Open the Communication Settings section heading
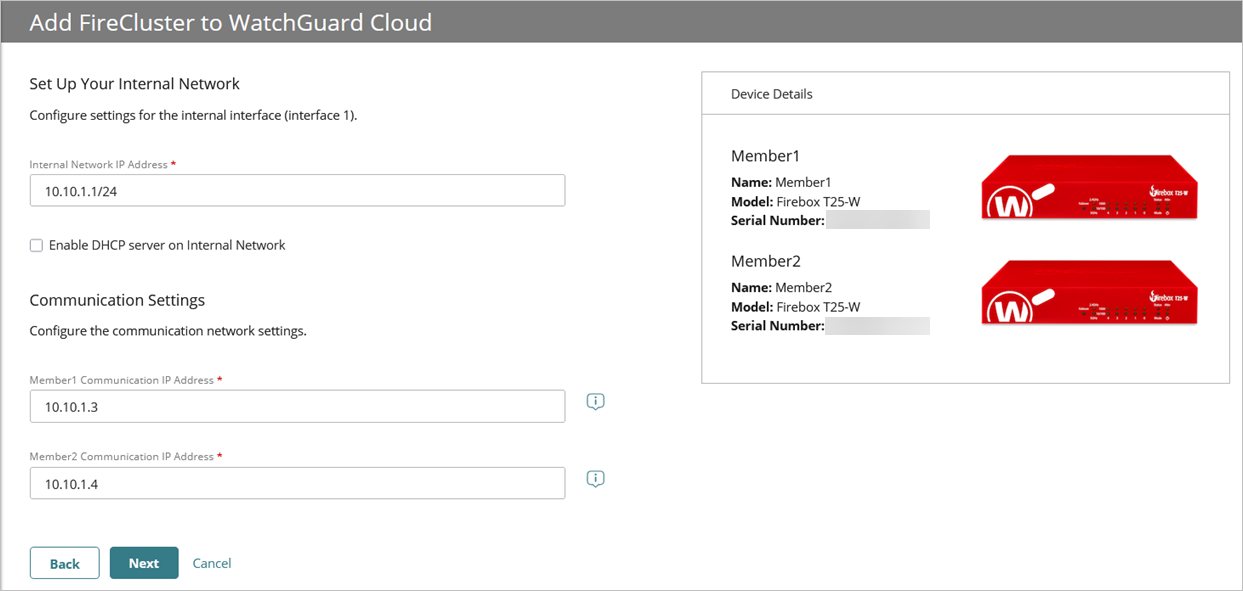Image resolution: width=1243 pixels, height=591 pixels. 117,299
